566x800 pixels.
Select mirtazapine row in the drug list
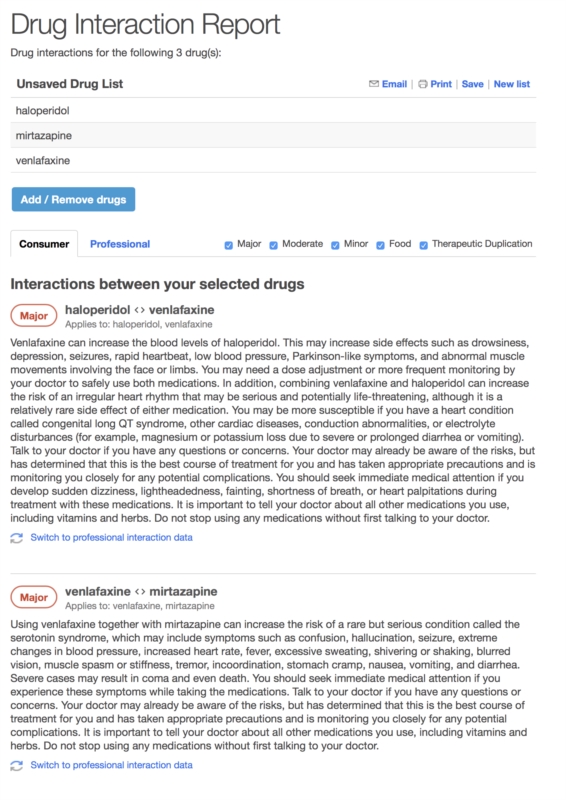[274, 136]
